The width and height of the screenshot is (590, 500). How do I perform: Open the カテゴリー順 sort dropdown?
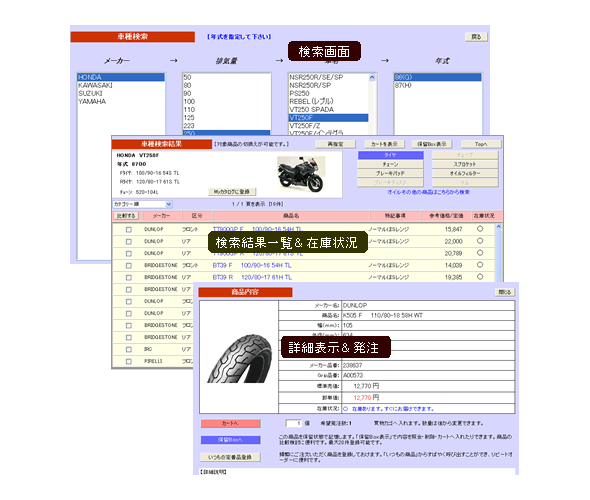143,204
